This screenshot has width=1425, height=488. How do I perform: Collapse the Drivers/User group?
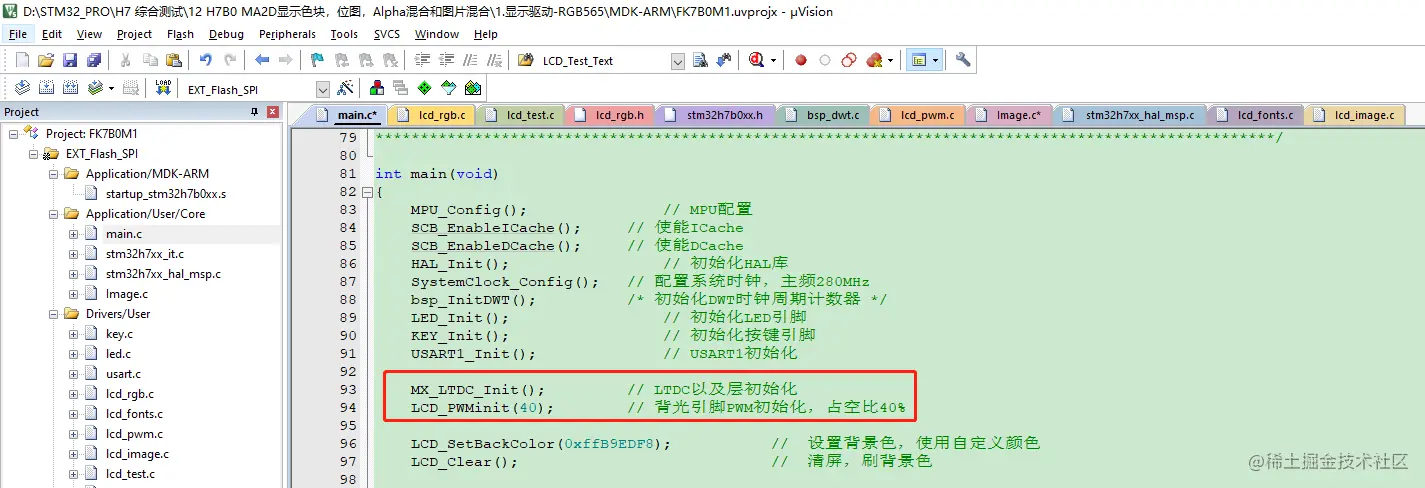point(53,314)
